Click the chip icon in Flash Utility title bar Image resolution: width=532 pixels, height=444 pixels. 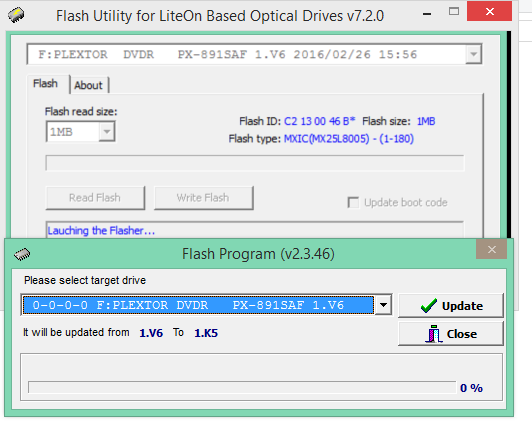coord(16,15)
